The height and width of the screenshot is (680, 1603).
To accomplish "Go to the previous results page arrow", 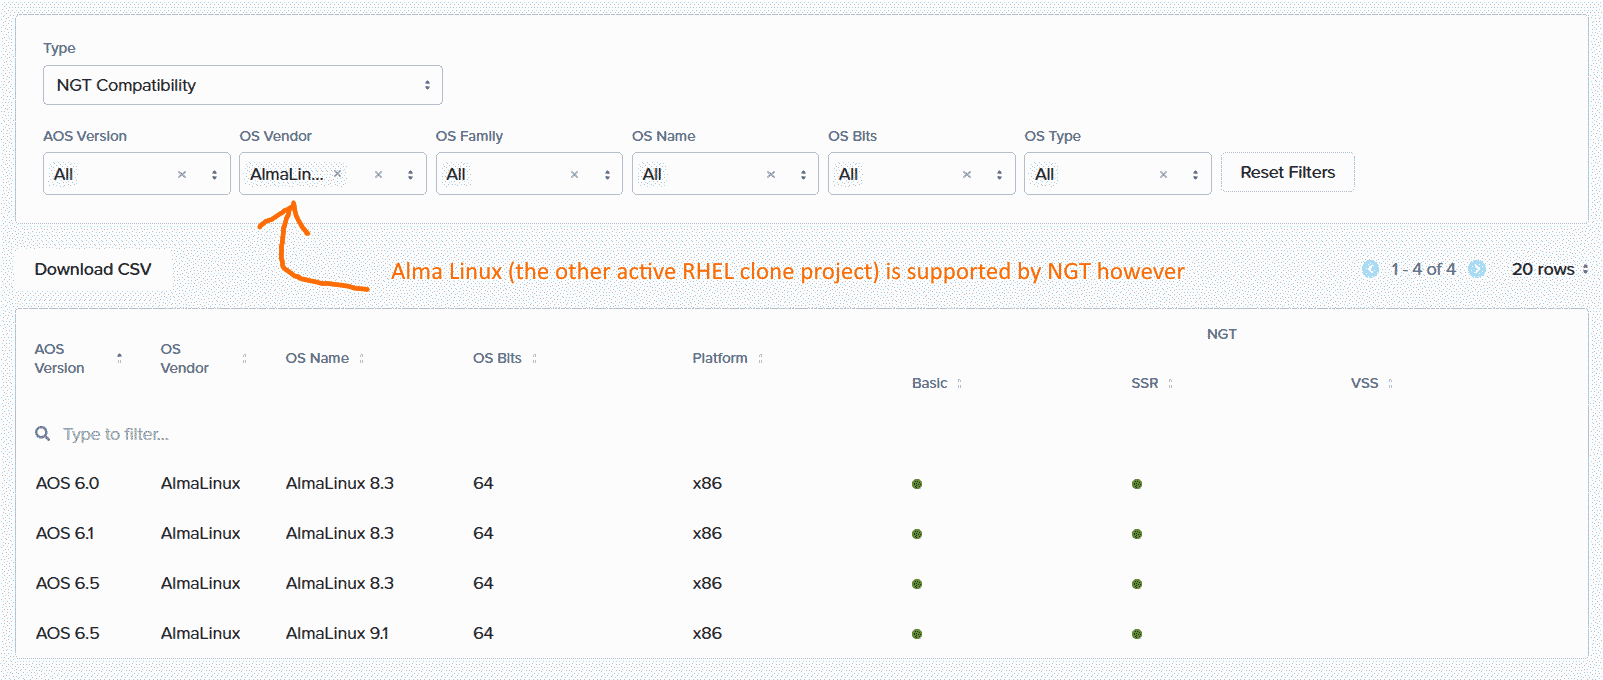I will click(x=1370, y=269).
